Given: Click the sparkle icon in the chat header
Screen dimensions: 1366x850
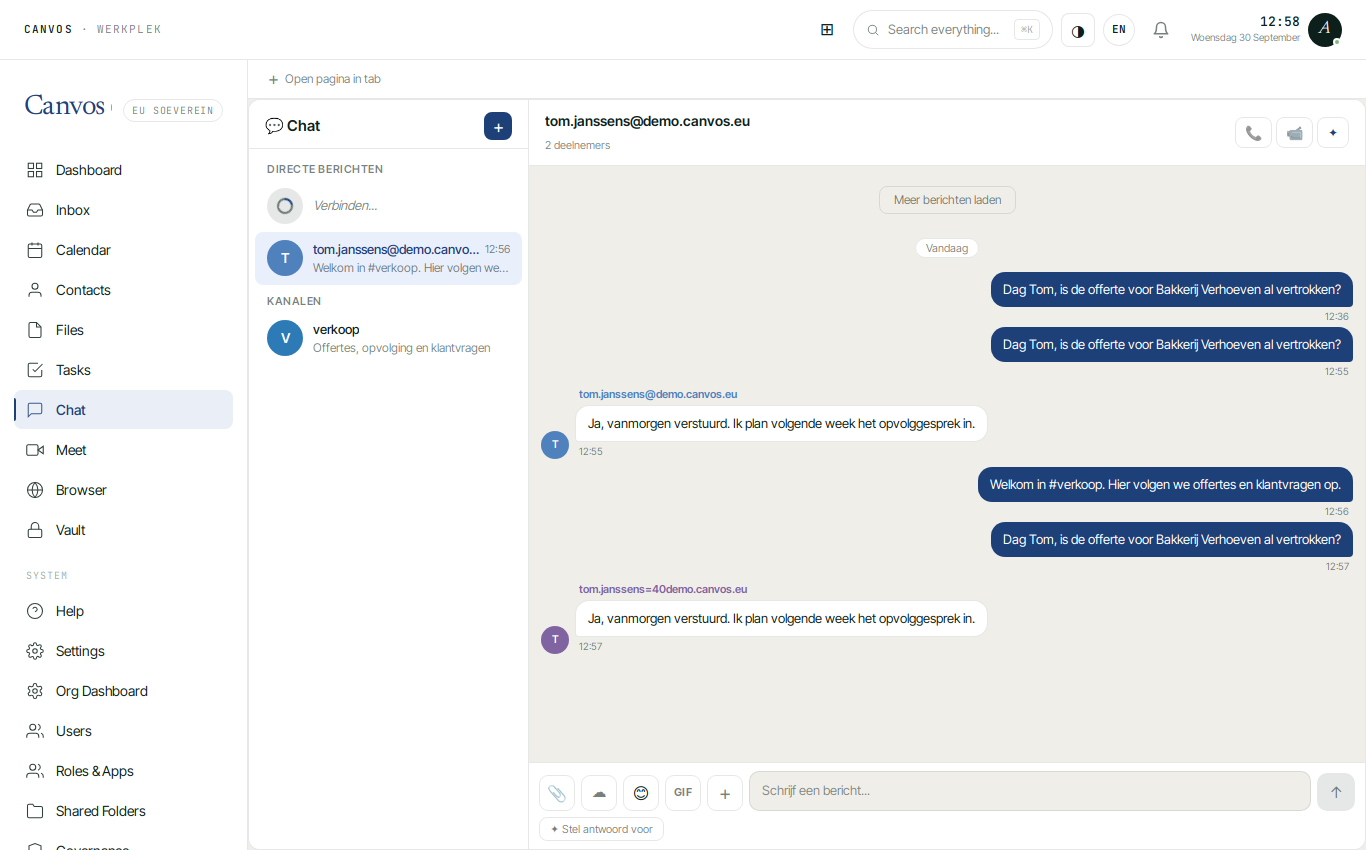Looking at the screenshot, I should tap(1333, 133).
